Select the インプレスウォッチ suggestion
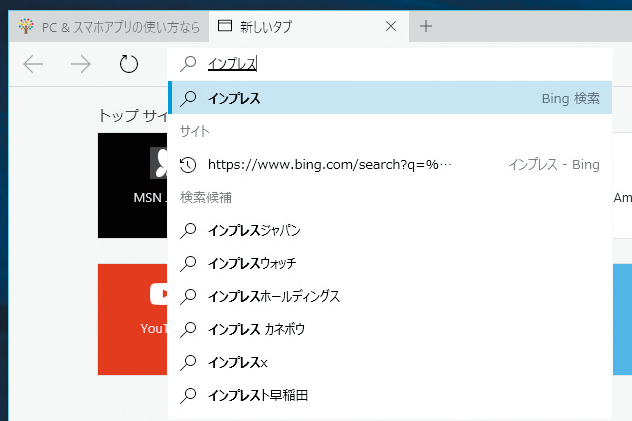632x421 pixels. pyautogui.click(x=390, y=263)
